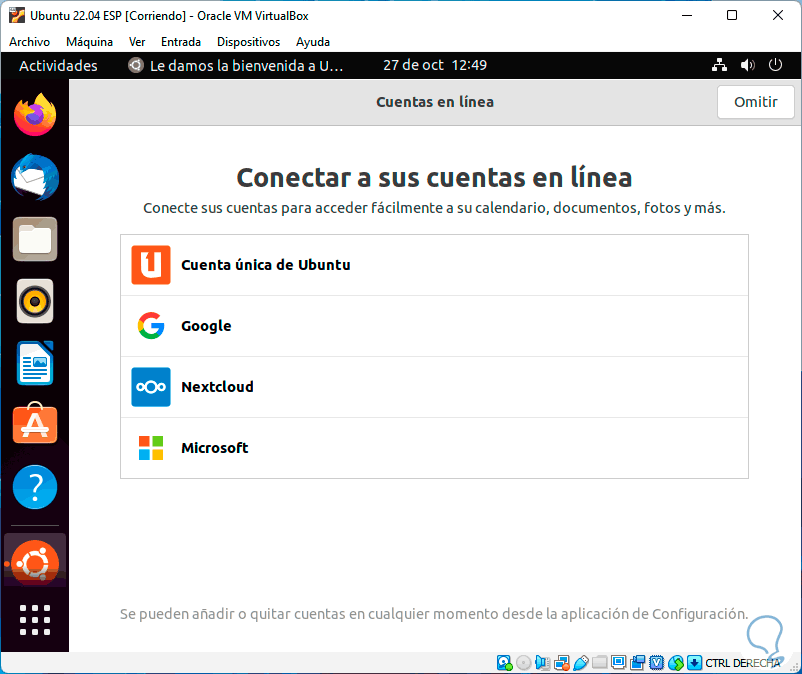This screenshot has width=802, height=674.
Task: Click the CTRL DERECHA host key label
Action: [x=743, y=663]
